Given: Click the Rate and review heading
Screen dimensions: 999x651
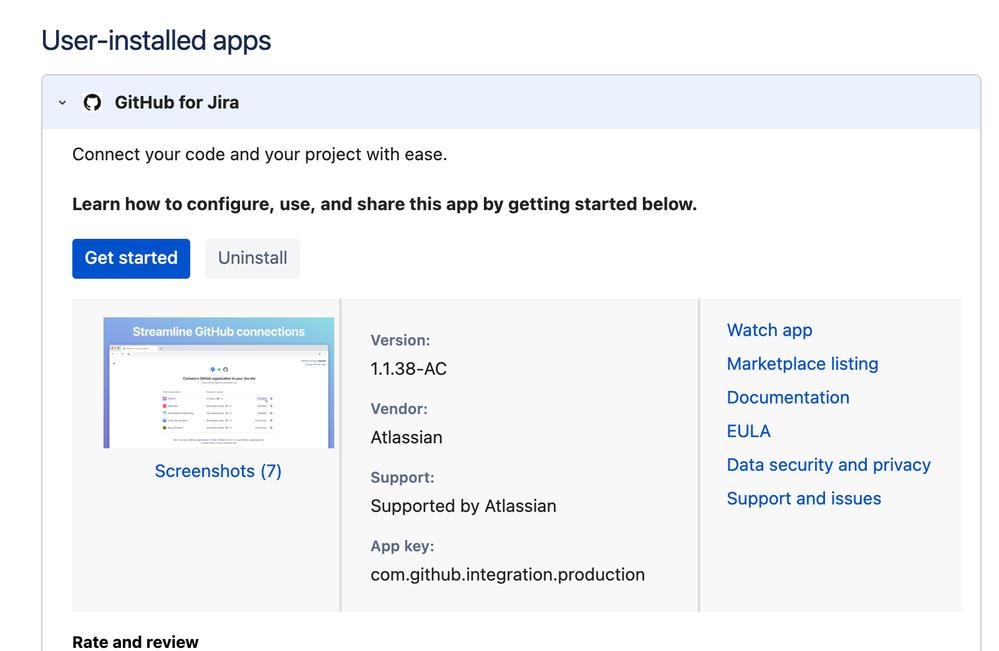Looking at the screenshot, I should tap(135, 642).
